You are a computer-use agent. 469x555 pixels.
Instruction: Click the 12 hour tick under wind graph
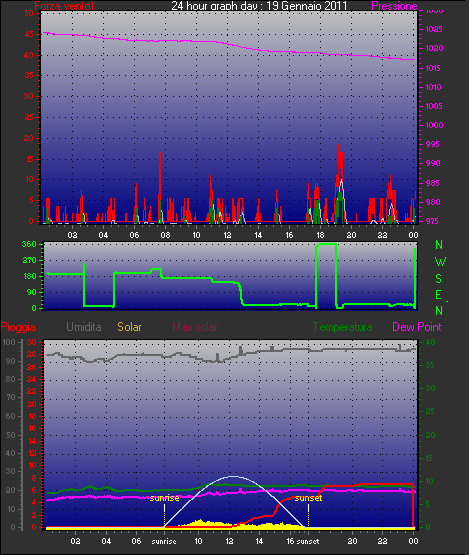[x=227, y=235]
